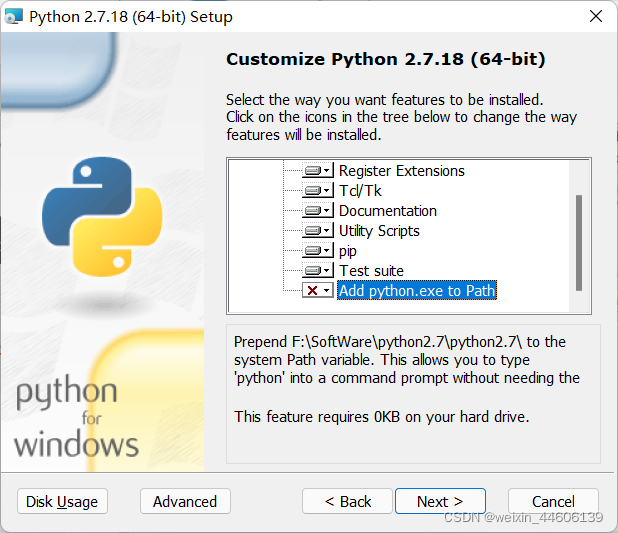The width and height of the screenshot is (618, 533).
Task: Go Back to the previous step
Action: coord(348,501)
